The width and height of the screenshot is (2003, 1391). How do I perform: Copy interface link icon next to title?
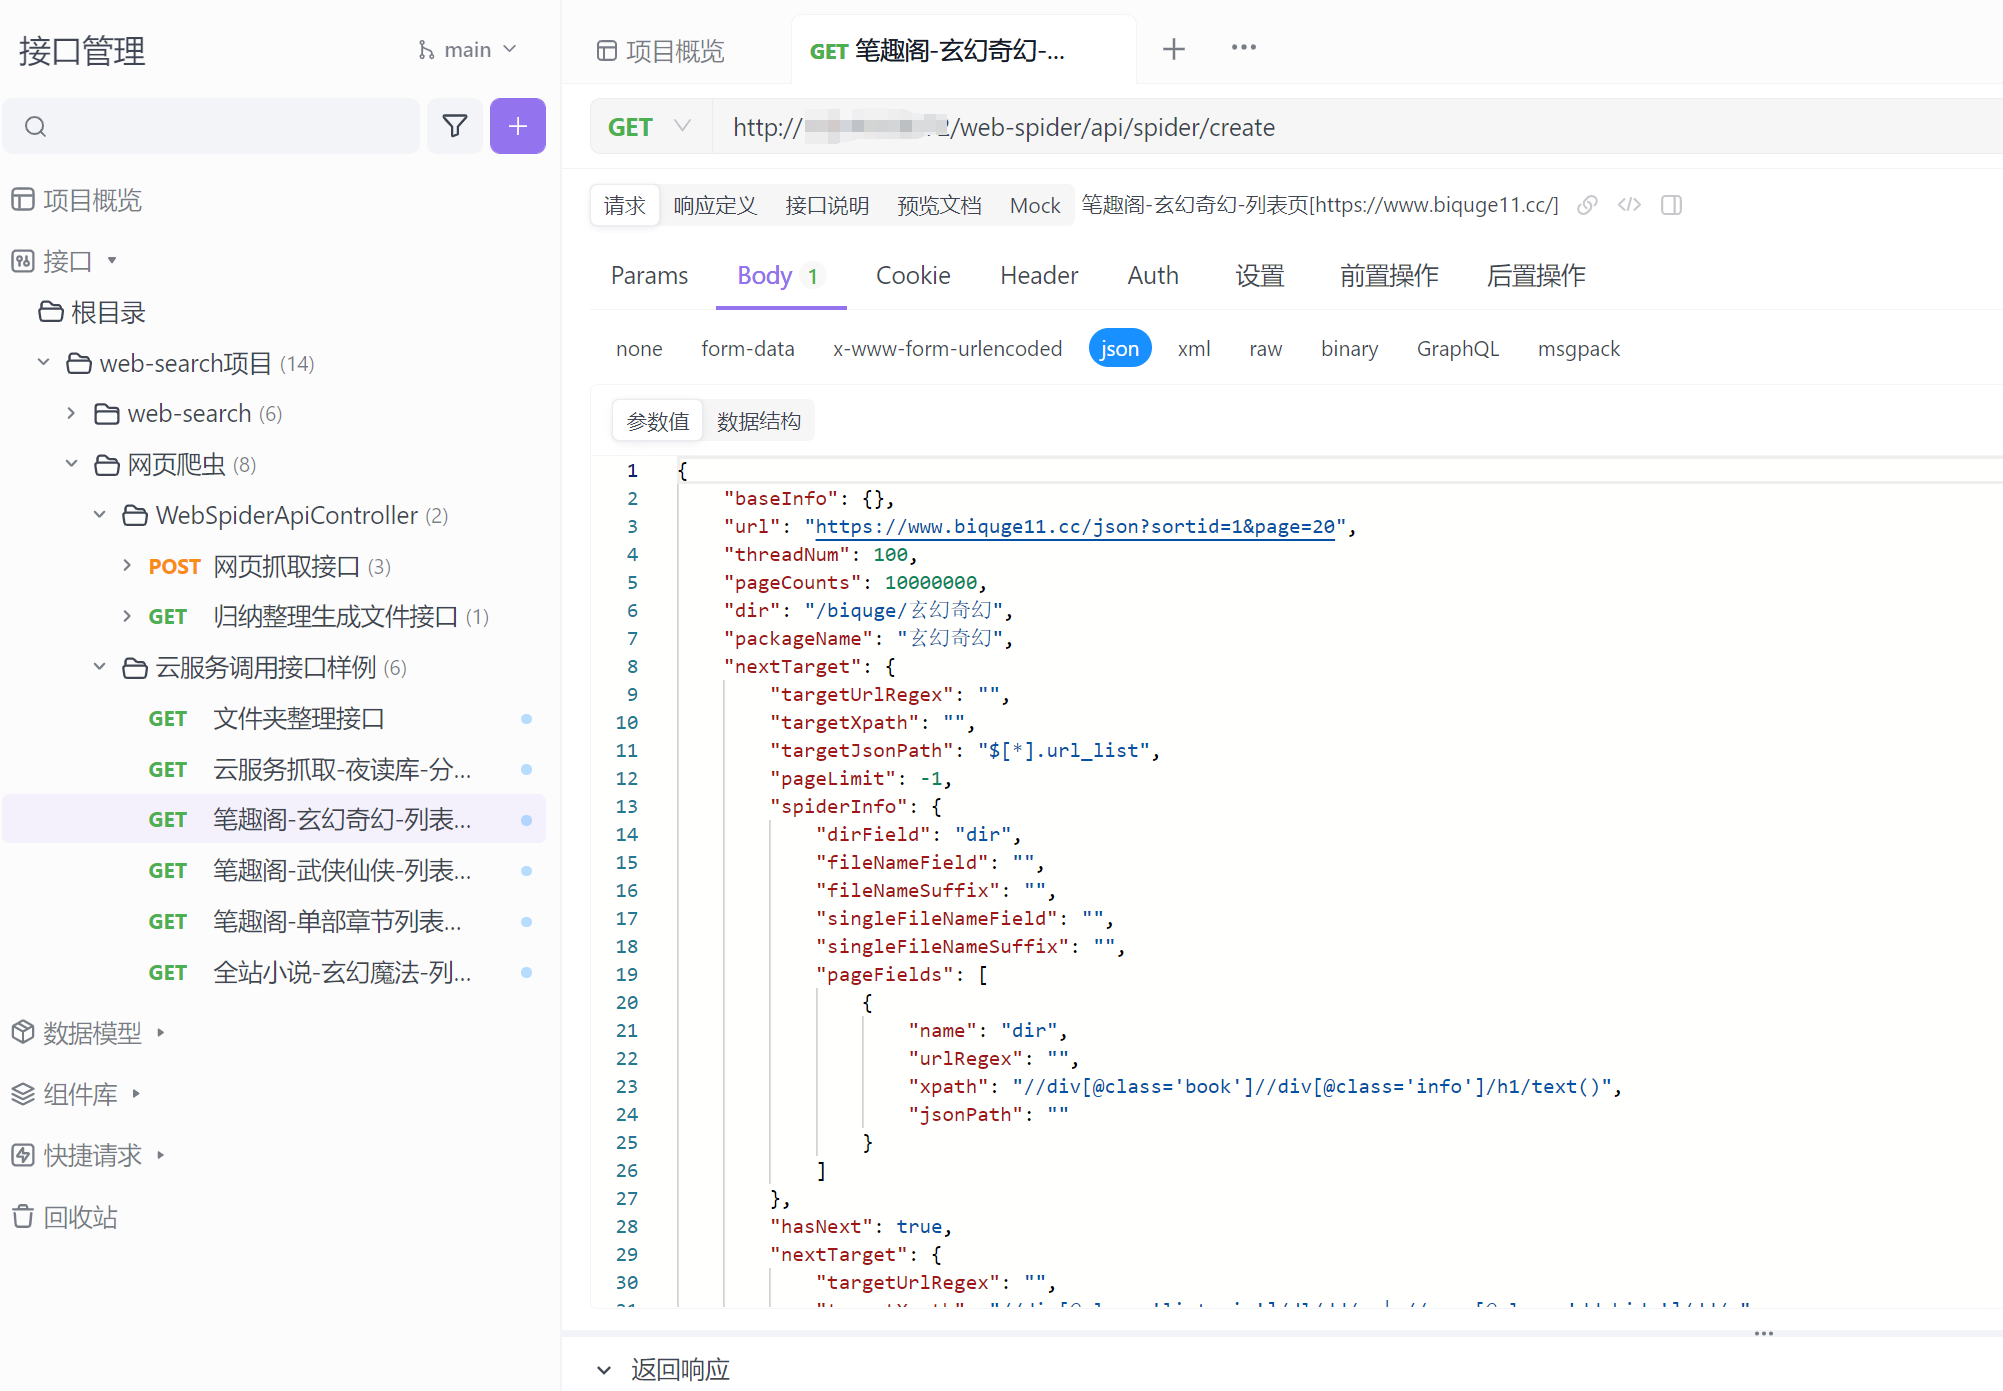pyautogui.click(x=1587, y=205)
